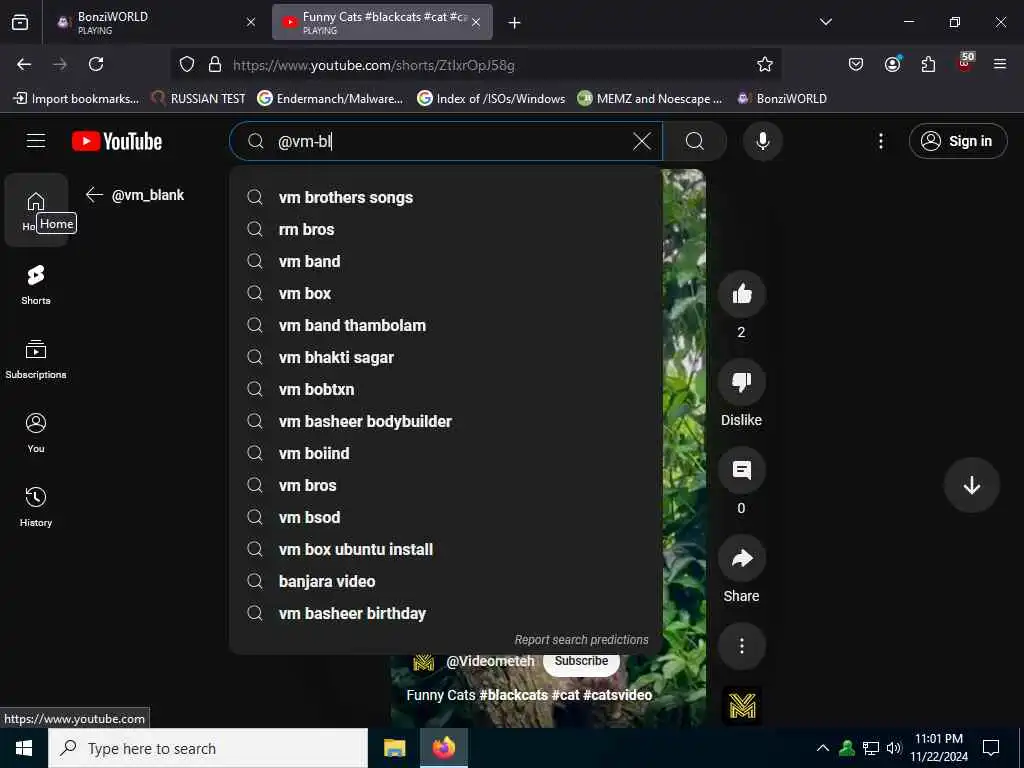This screenshot has width=1024, height=768.
Task: Pick suggestion 'vm bsod'
Action: [x=445, y=517]
